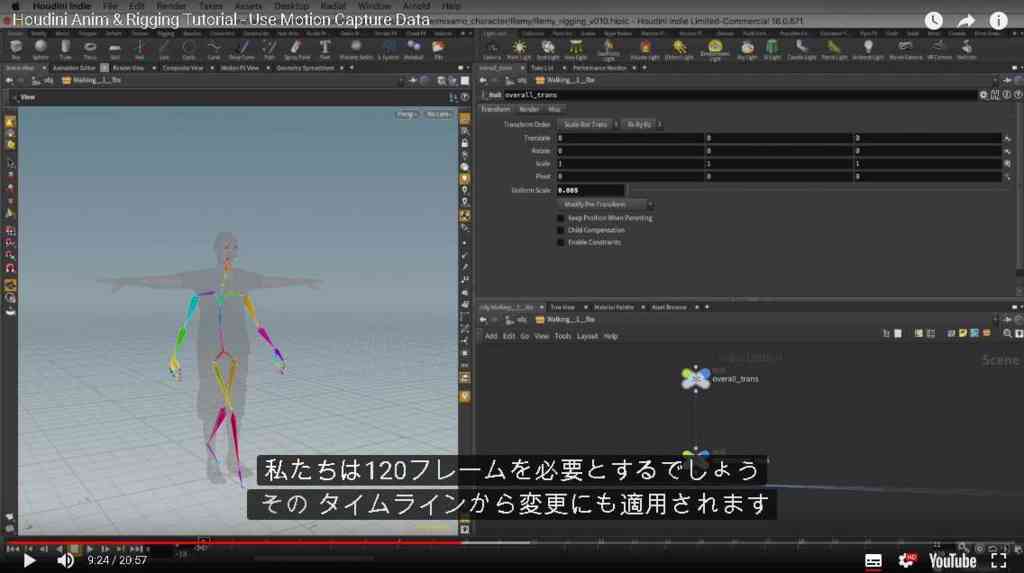
Task: Click the overall_trans node icon
Action: [696, 378]
